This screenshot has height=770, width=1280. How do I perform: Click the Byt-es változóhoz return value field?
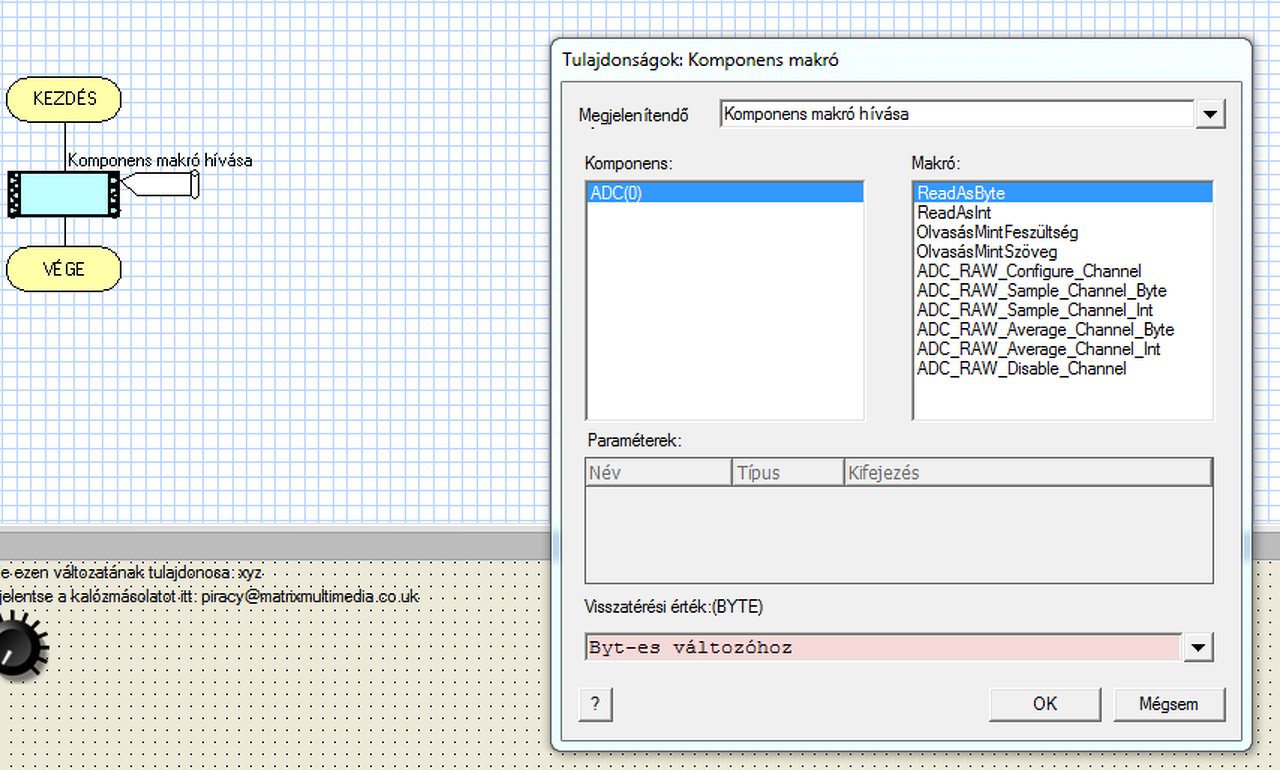(884, 648)
